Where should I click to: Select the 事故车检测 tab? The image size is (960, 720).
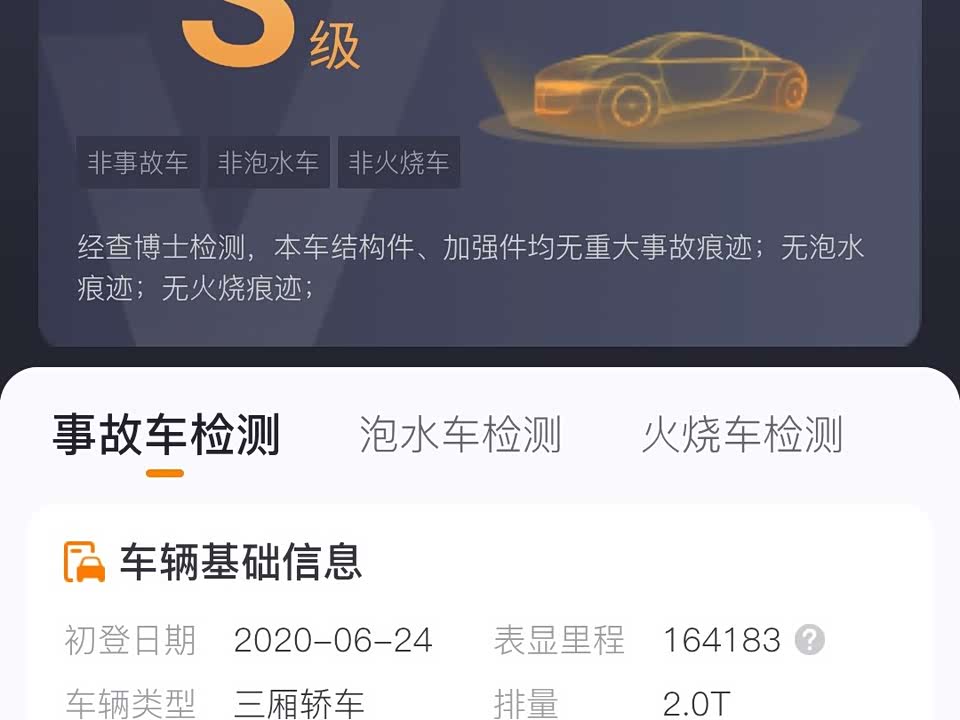click(166, 435)
